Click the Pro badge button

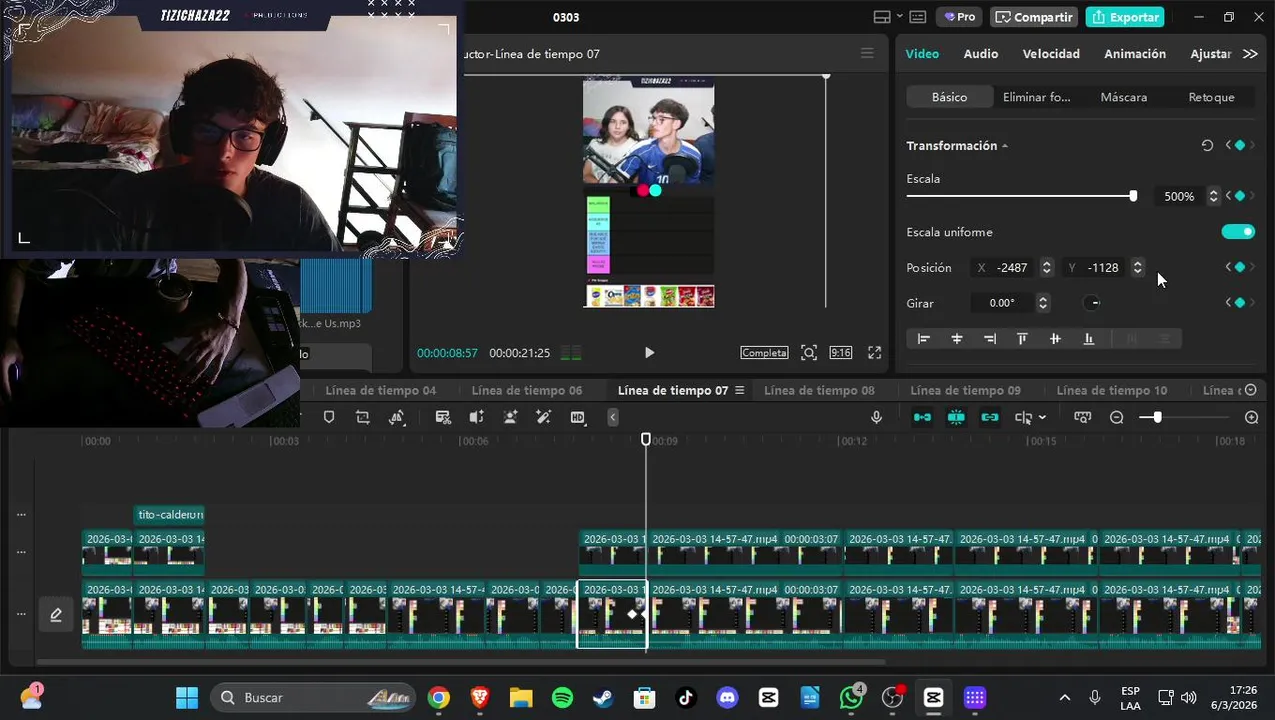(959, 17)
